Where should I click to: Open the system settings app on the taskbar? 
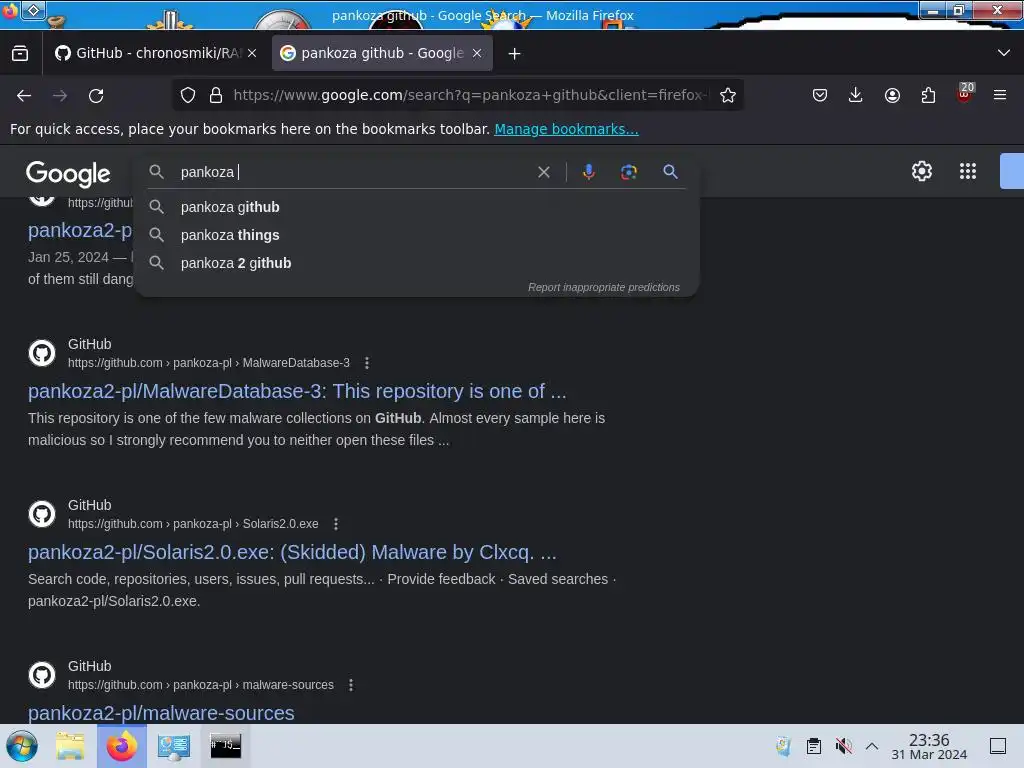click(174, 746)
